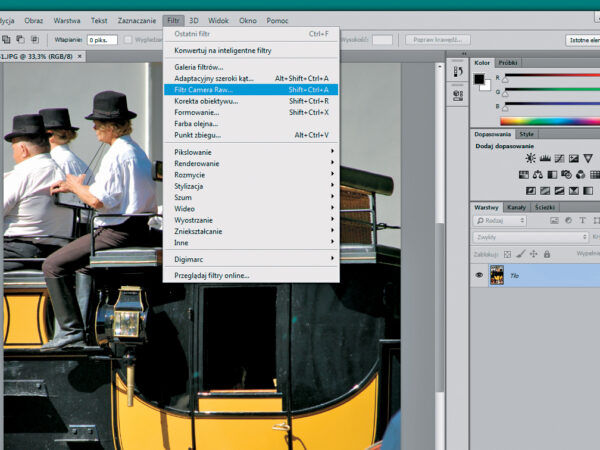Click the Wtapianie feather input field
Viewport: 600px width, 450px height.
[102, 40]
